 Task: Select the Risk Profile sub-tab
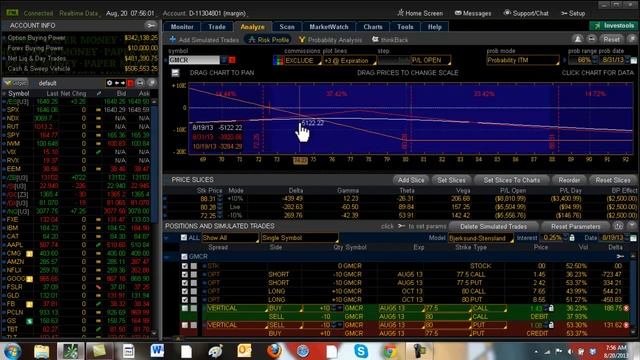(269, 40)
